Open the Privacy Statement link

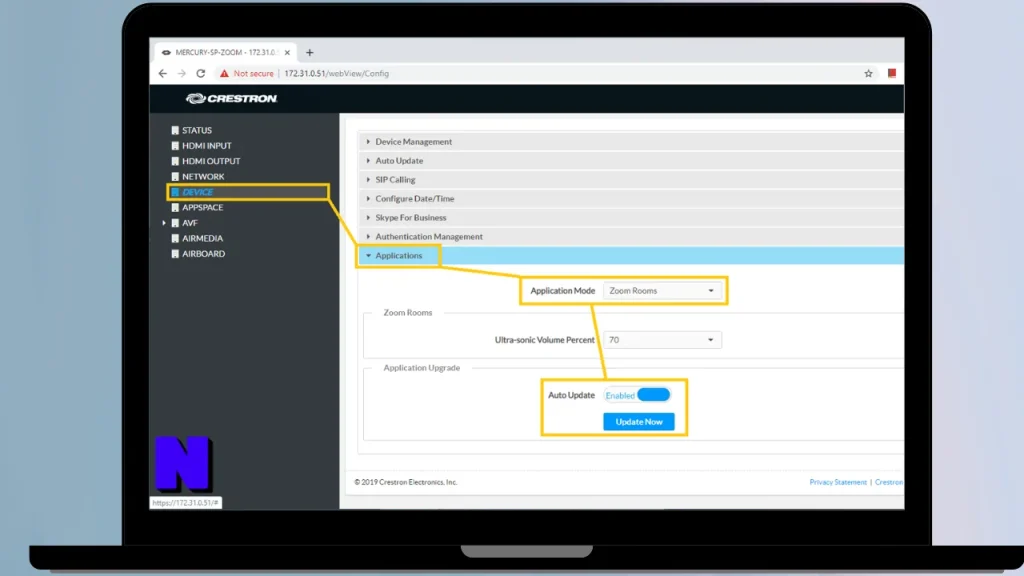click(838, 482)
